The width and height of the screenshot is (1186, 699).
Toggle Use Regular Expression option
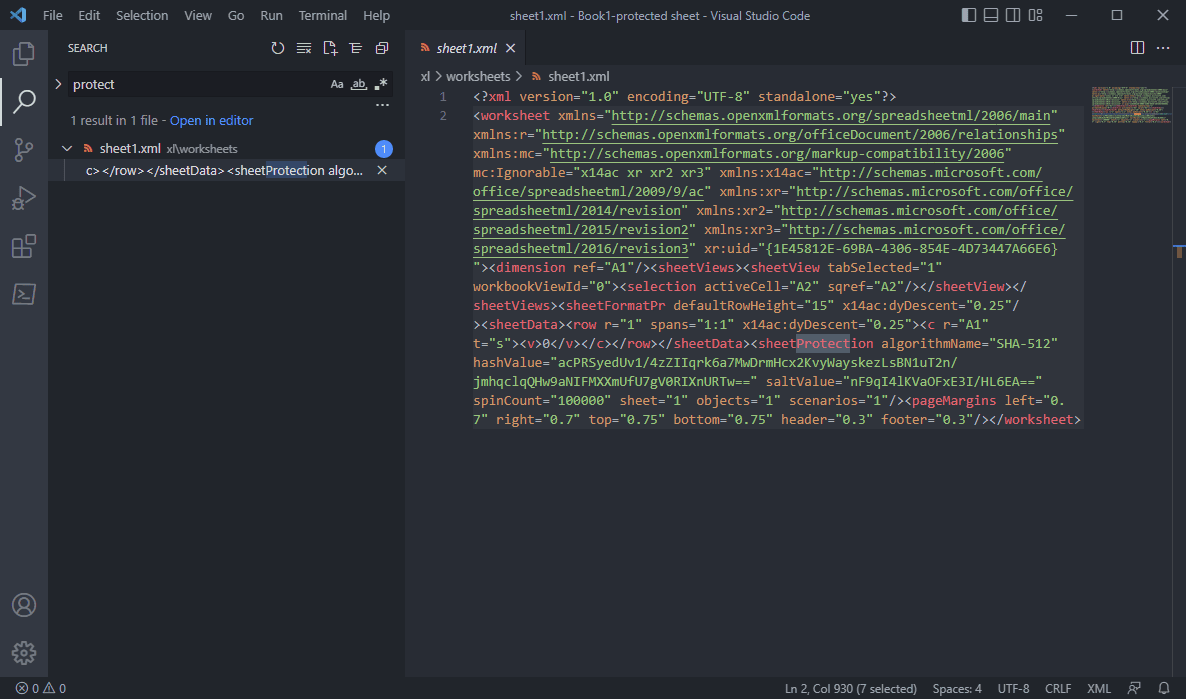pos(380,84)
